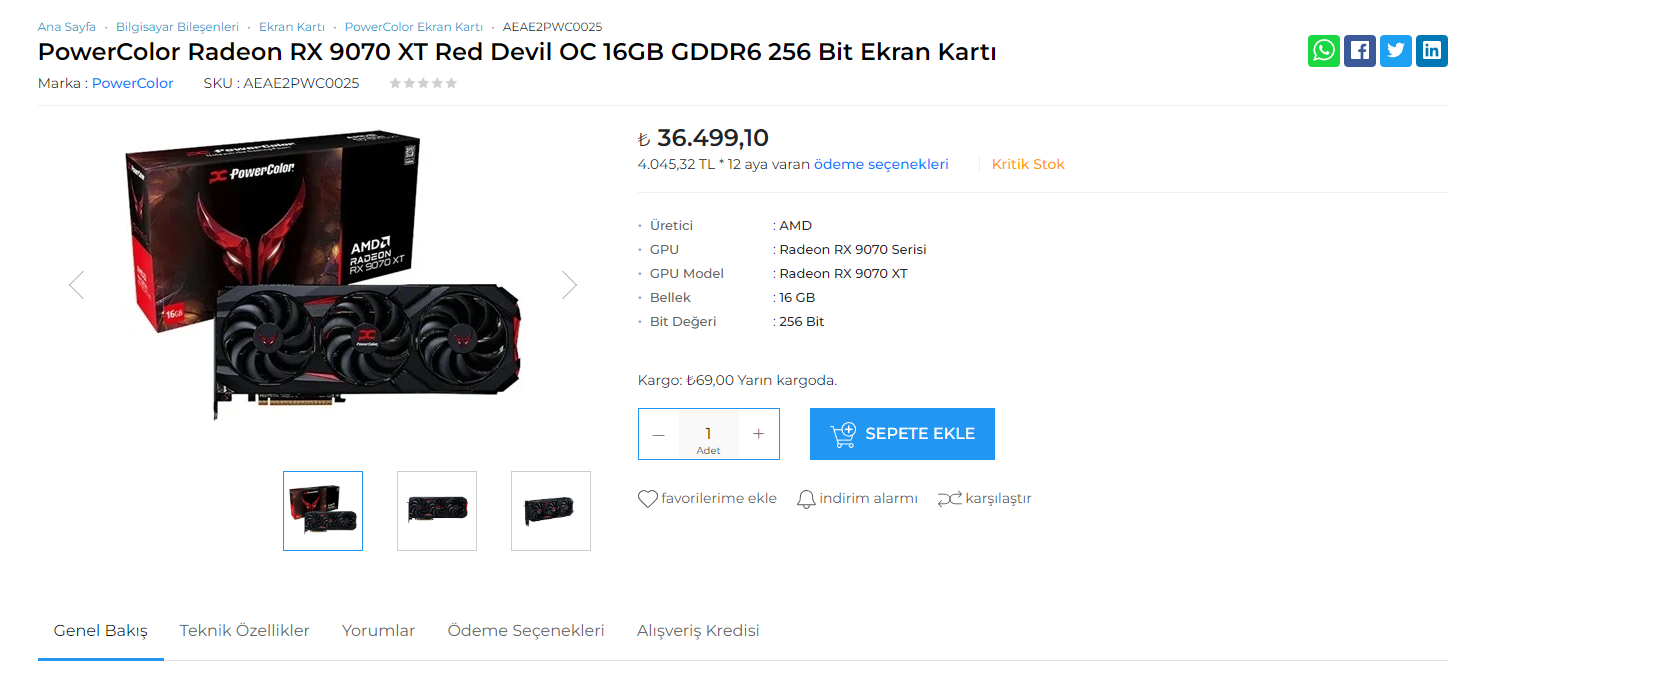This screenshot has width=1667, height=675.
Task: Share product on Facebook icon
Action: click(x=1359, y=51)
